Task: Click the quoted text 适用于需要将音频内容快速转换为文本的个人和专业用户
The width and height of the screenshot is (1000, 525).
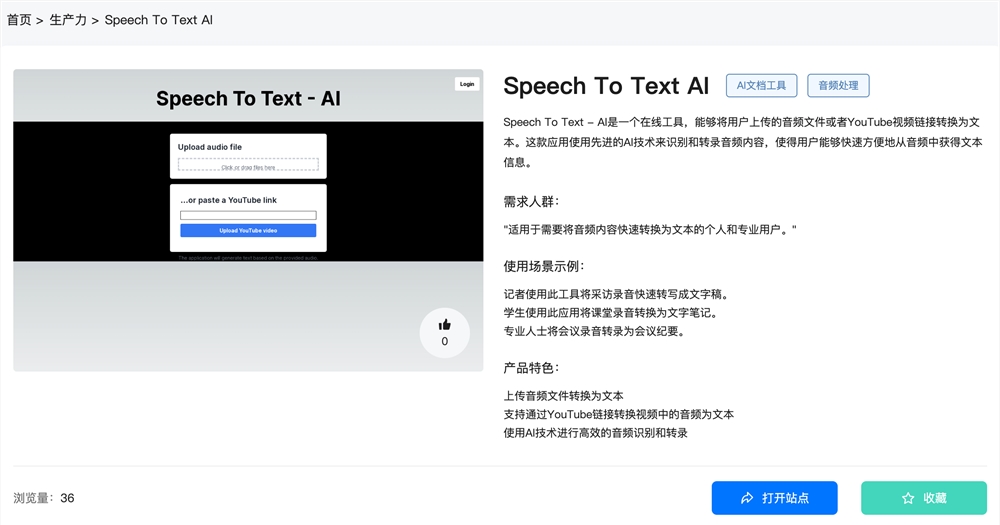Action: [650, 230]
